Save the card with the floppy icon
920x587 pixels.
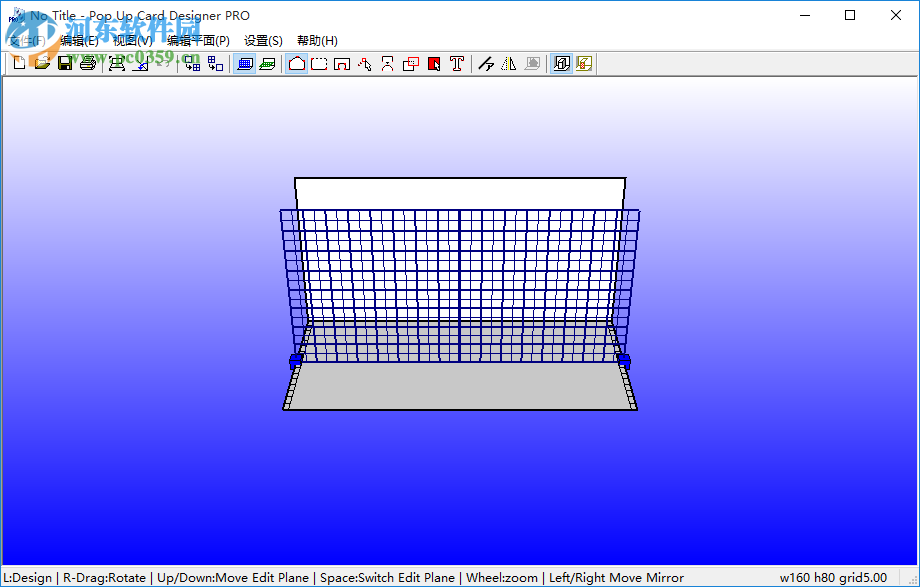click(65, 63)
